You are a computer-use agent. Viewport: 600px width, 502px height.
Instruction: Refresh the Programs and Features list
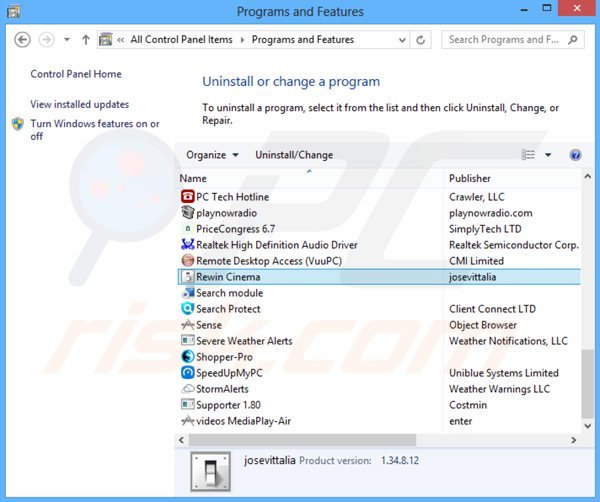(x=421, y=40)
